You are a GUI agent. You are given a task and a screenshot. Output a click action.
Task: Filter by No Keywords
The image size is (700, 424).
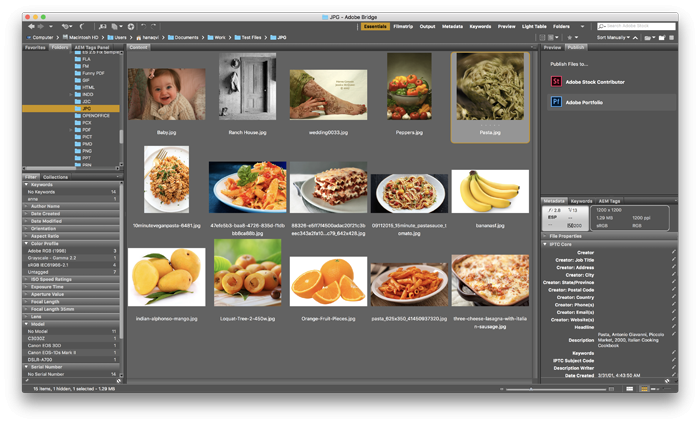click(71, 192)
